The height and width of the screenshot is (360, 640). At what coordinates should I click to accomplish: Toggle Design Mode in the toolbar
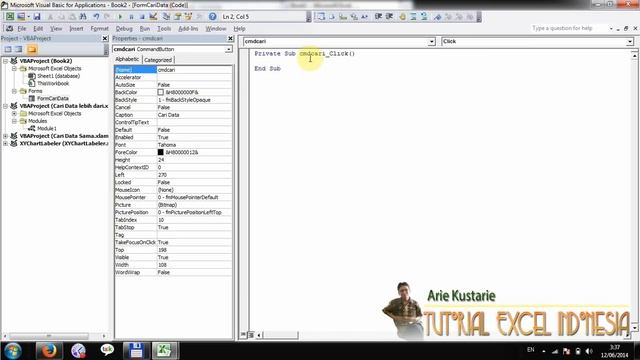pos(153,17)
